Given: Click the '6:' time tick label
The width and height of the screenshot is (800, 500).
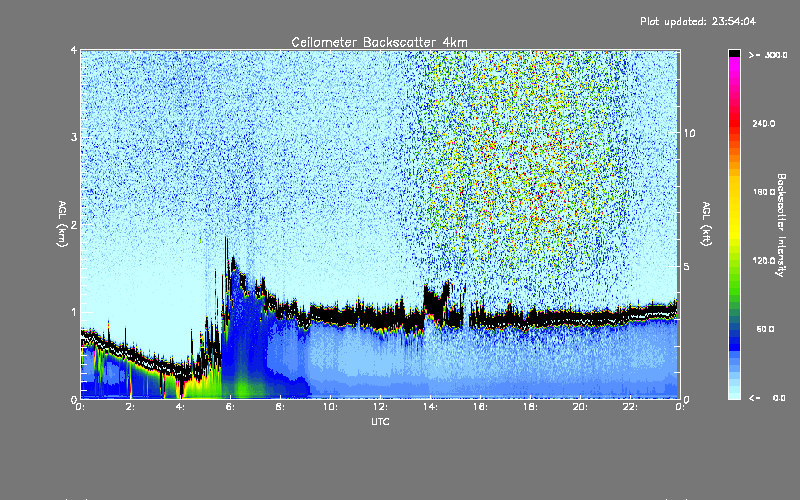Looking at the screenshot, I should [230, 407].
